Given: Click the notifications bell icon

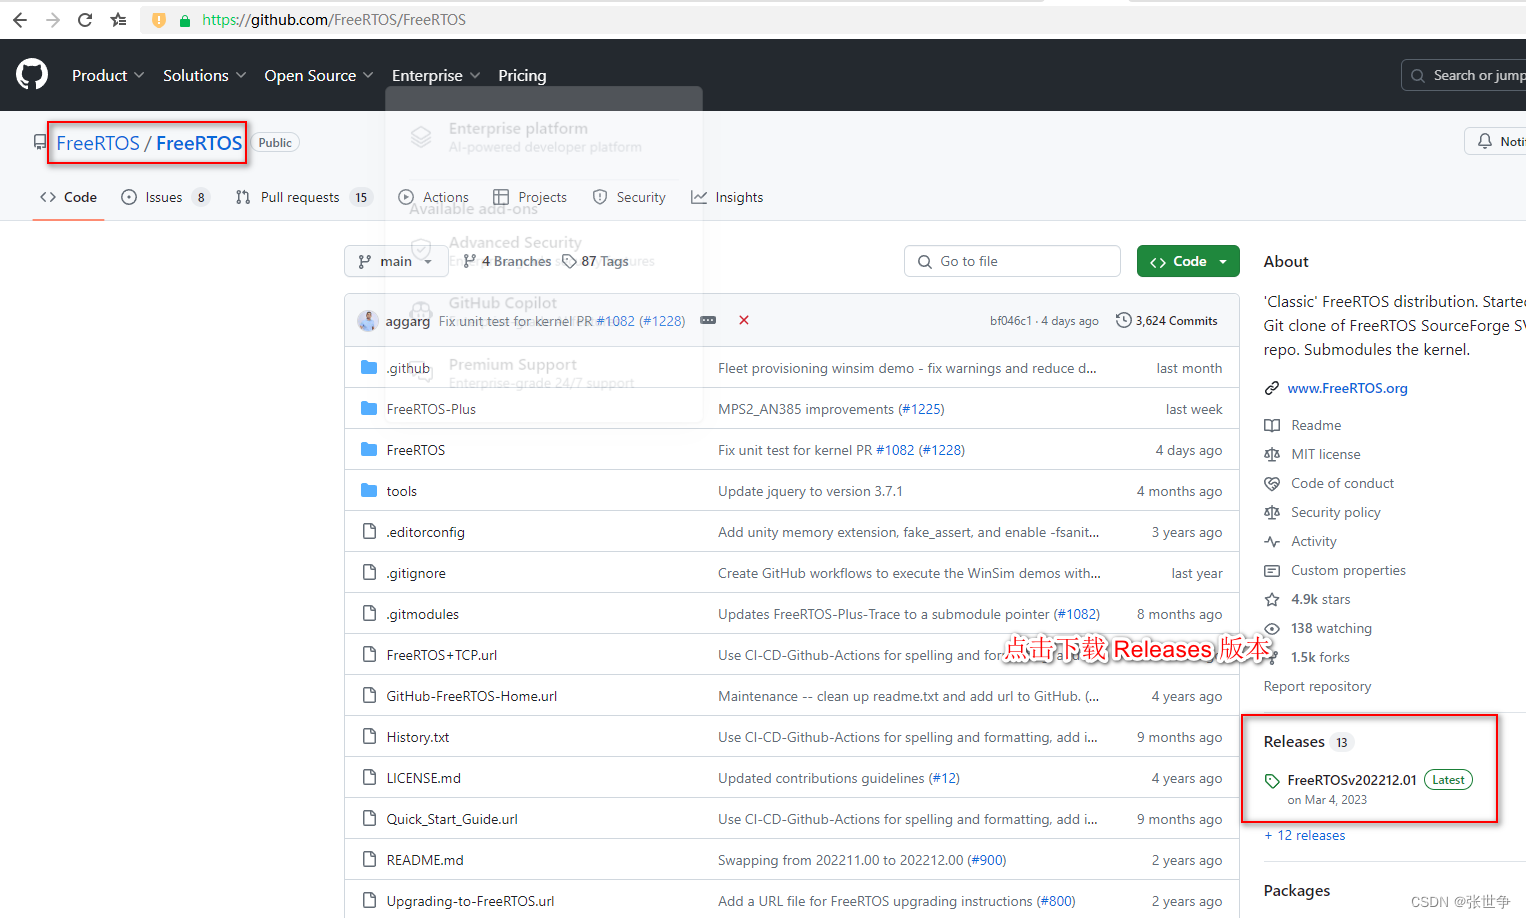Looking at the screenshot, I should [x=1485, y=142].
